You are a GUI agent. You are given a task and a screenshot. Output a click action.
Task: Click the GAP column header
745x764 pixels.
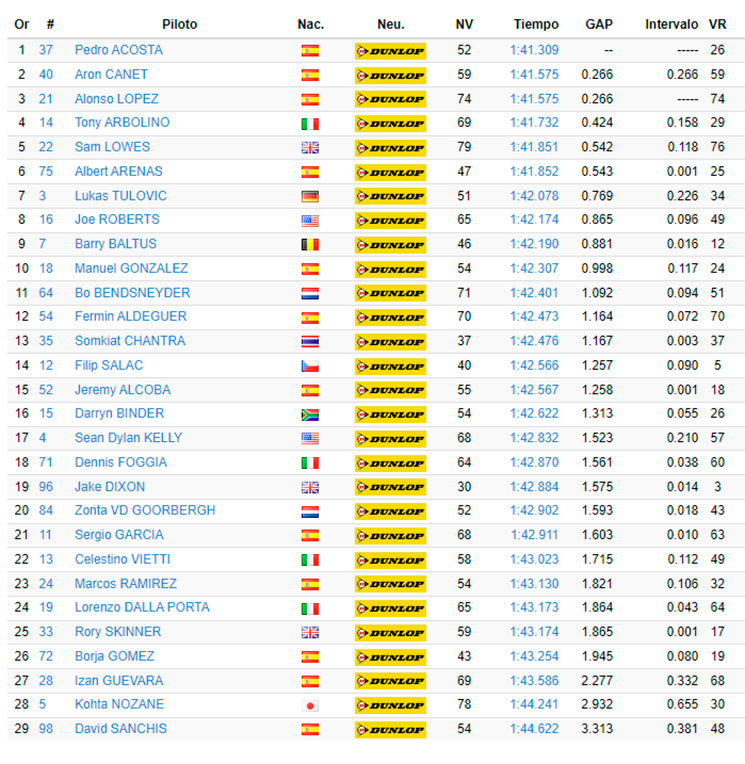599,24
